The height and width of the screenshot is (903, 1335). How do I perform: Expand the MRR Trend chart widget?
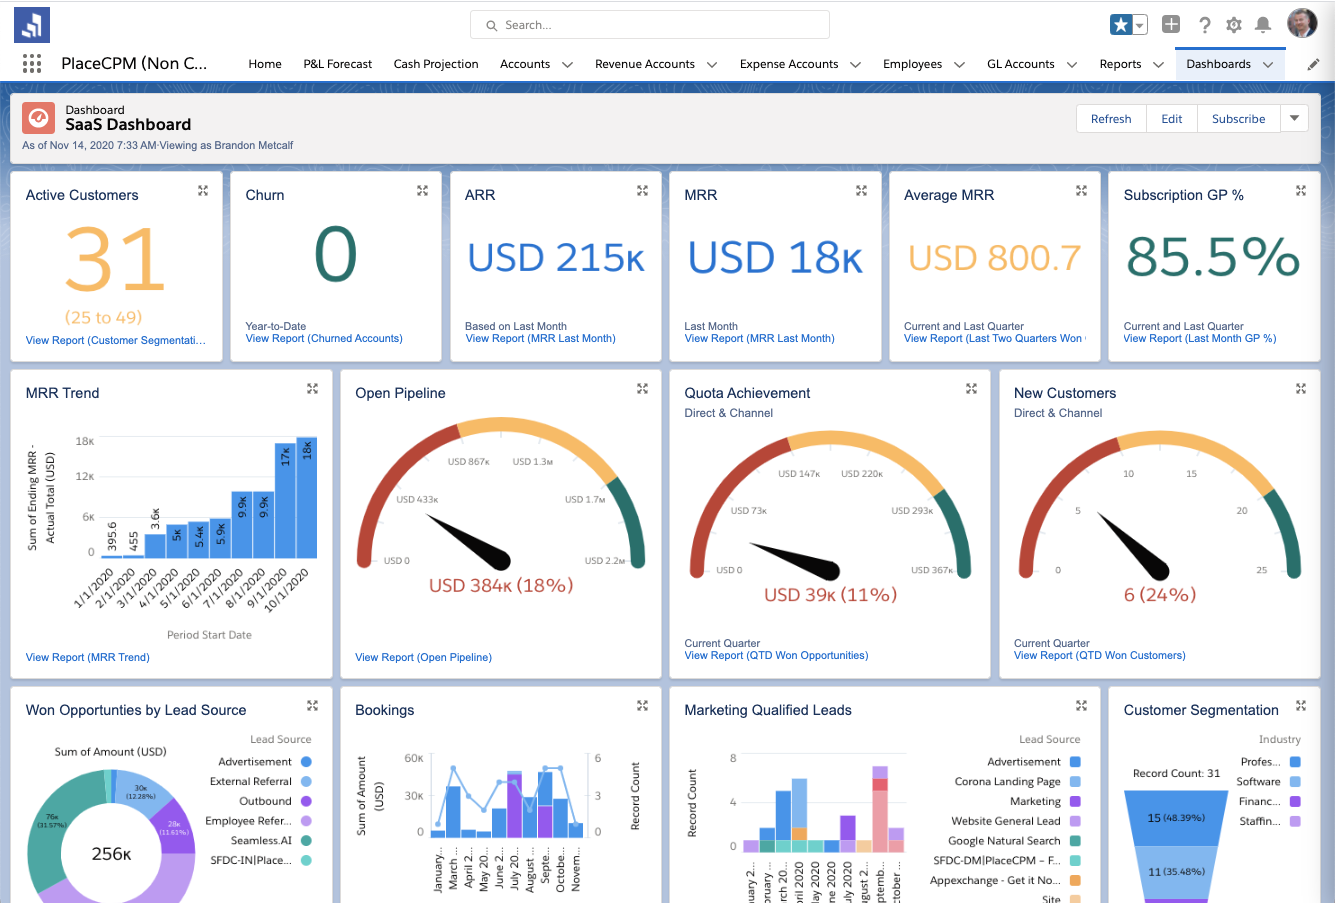312,389
